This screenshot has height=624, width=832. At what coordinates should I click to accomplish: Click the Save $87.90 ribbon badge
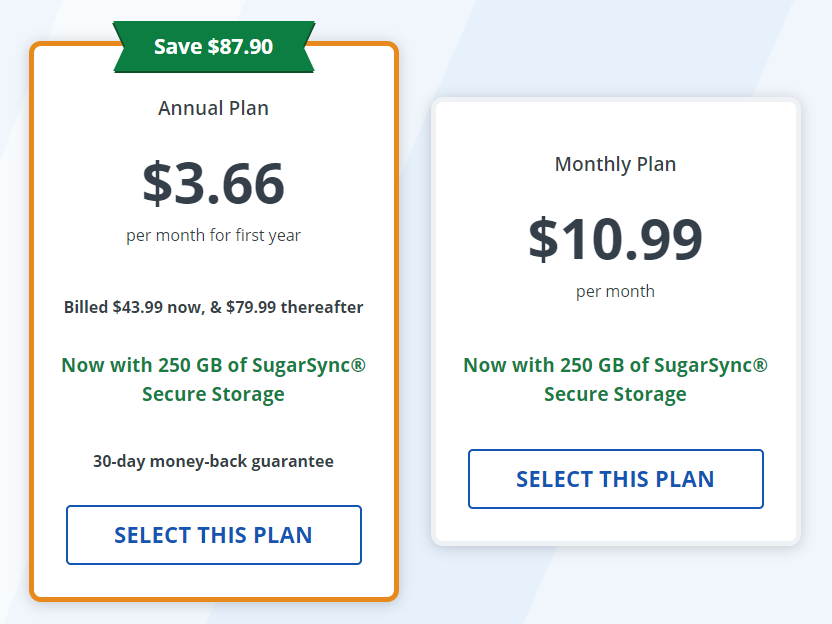point(214,47)
